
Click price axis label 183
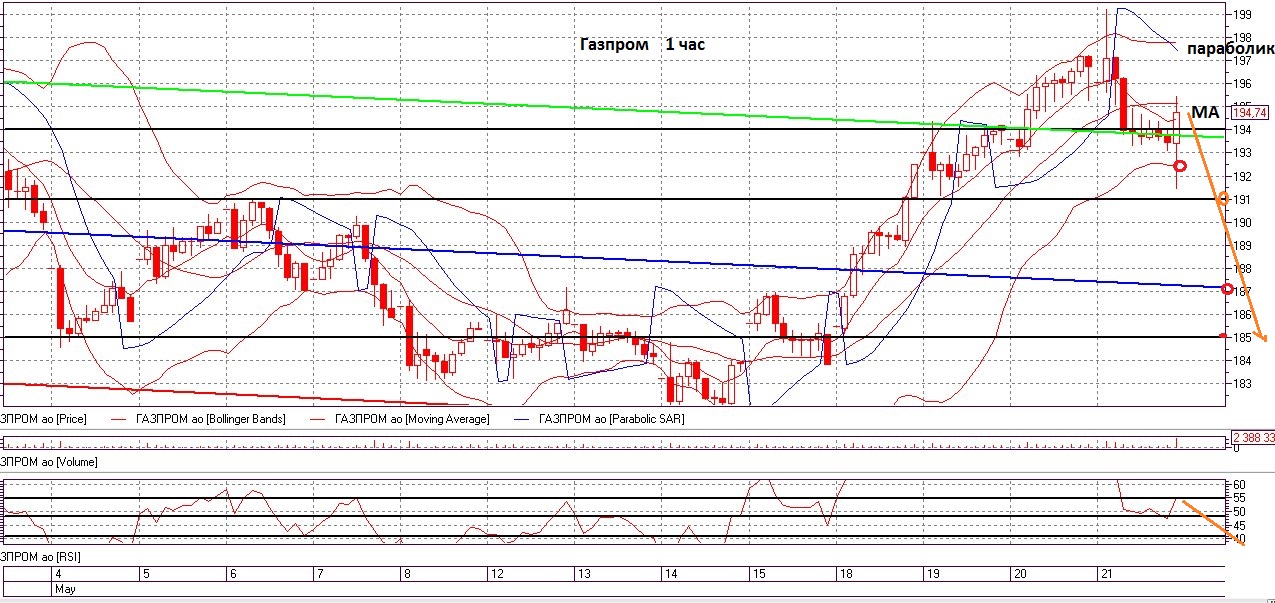1244,383
